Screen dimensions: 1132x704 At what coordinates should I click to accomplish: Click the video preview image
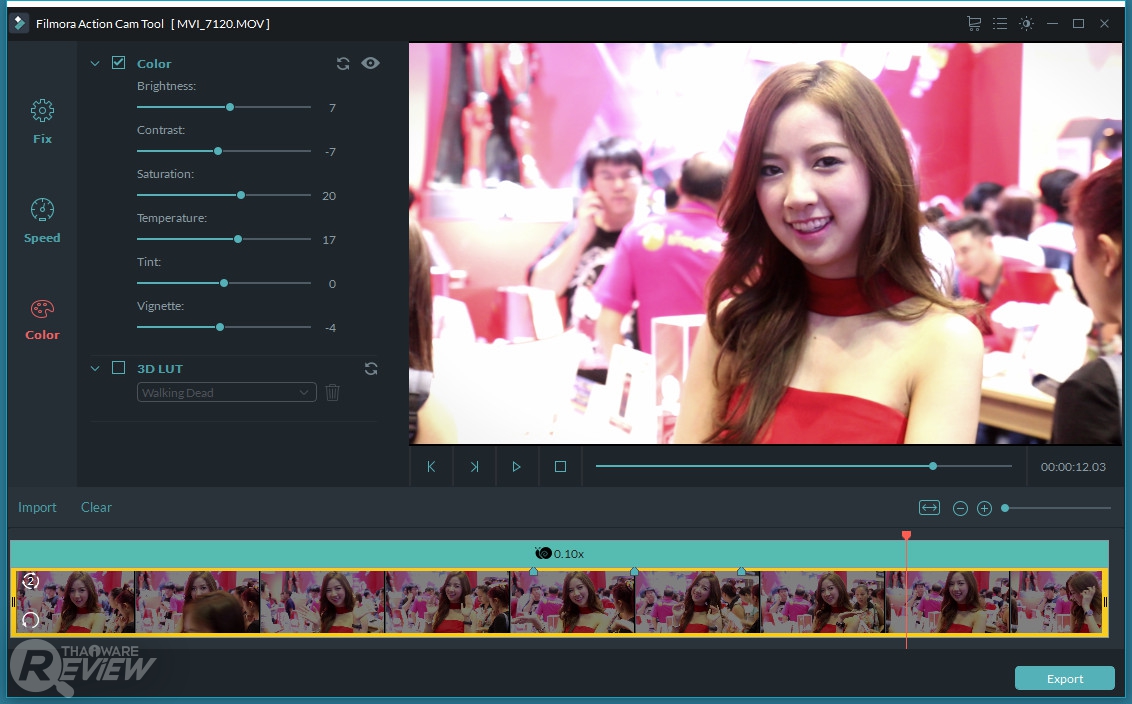(765, 243)
